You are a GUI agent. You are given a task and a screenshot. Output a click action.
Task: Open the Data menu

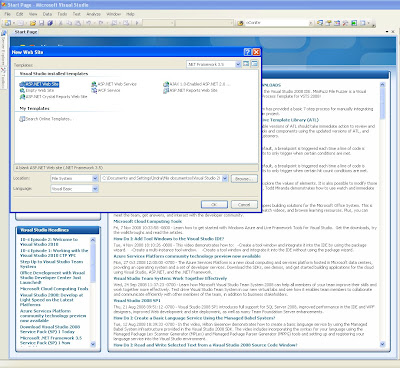tap(47, 14)
